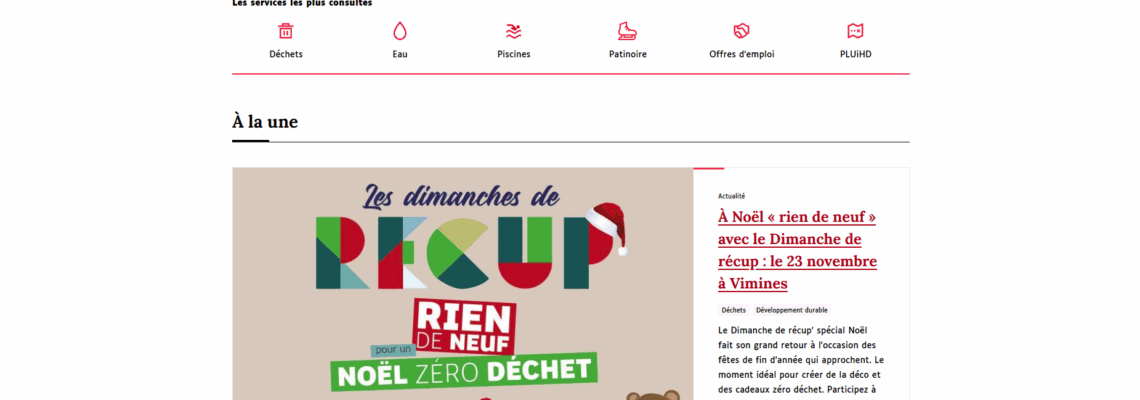
Task: Click the Noël Zéro Déchet green banner
Action: click(x=464, y=371)
